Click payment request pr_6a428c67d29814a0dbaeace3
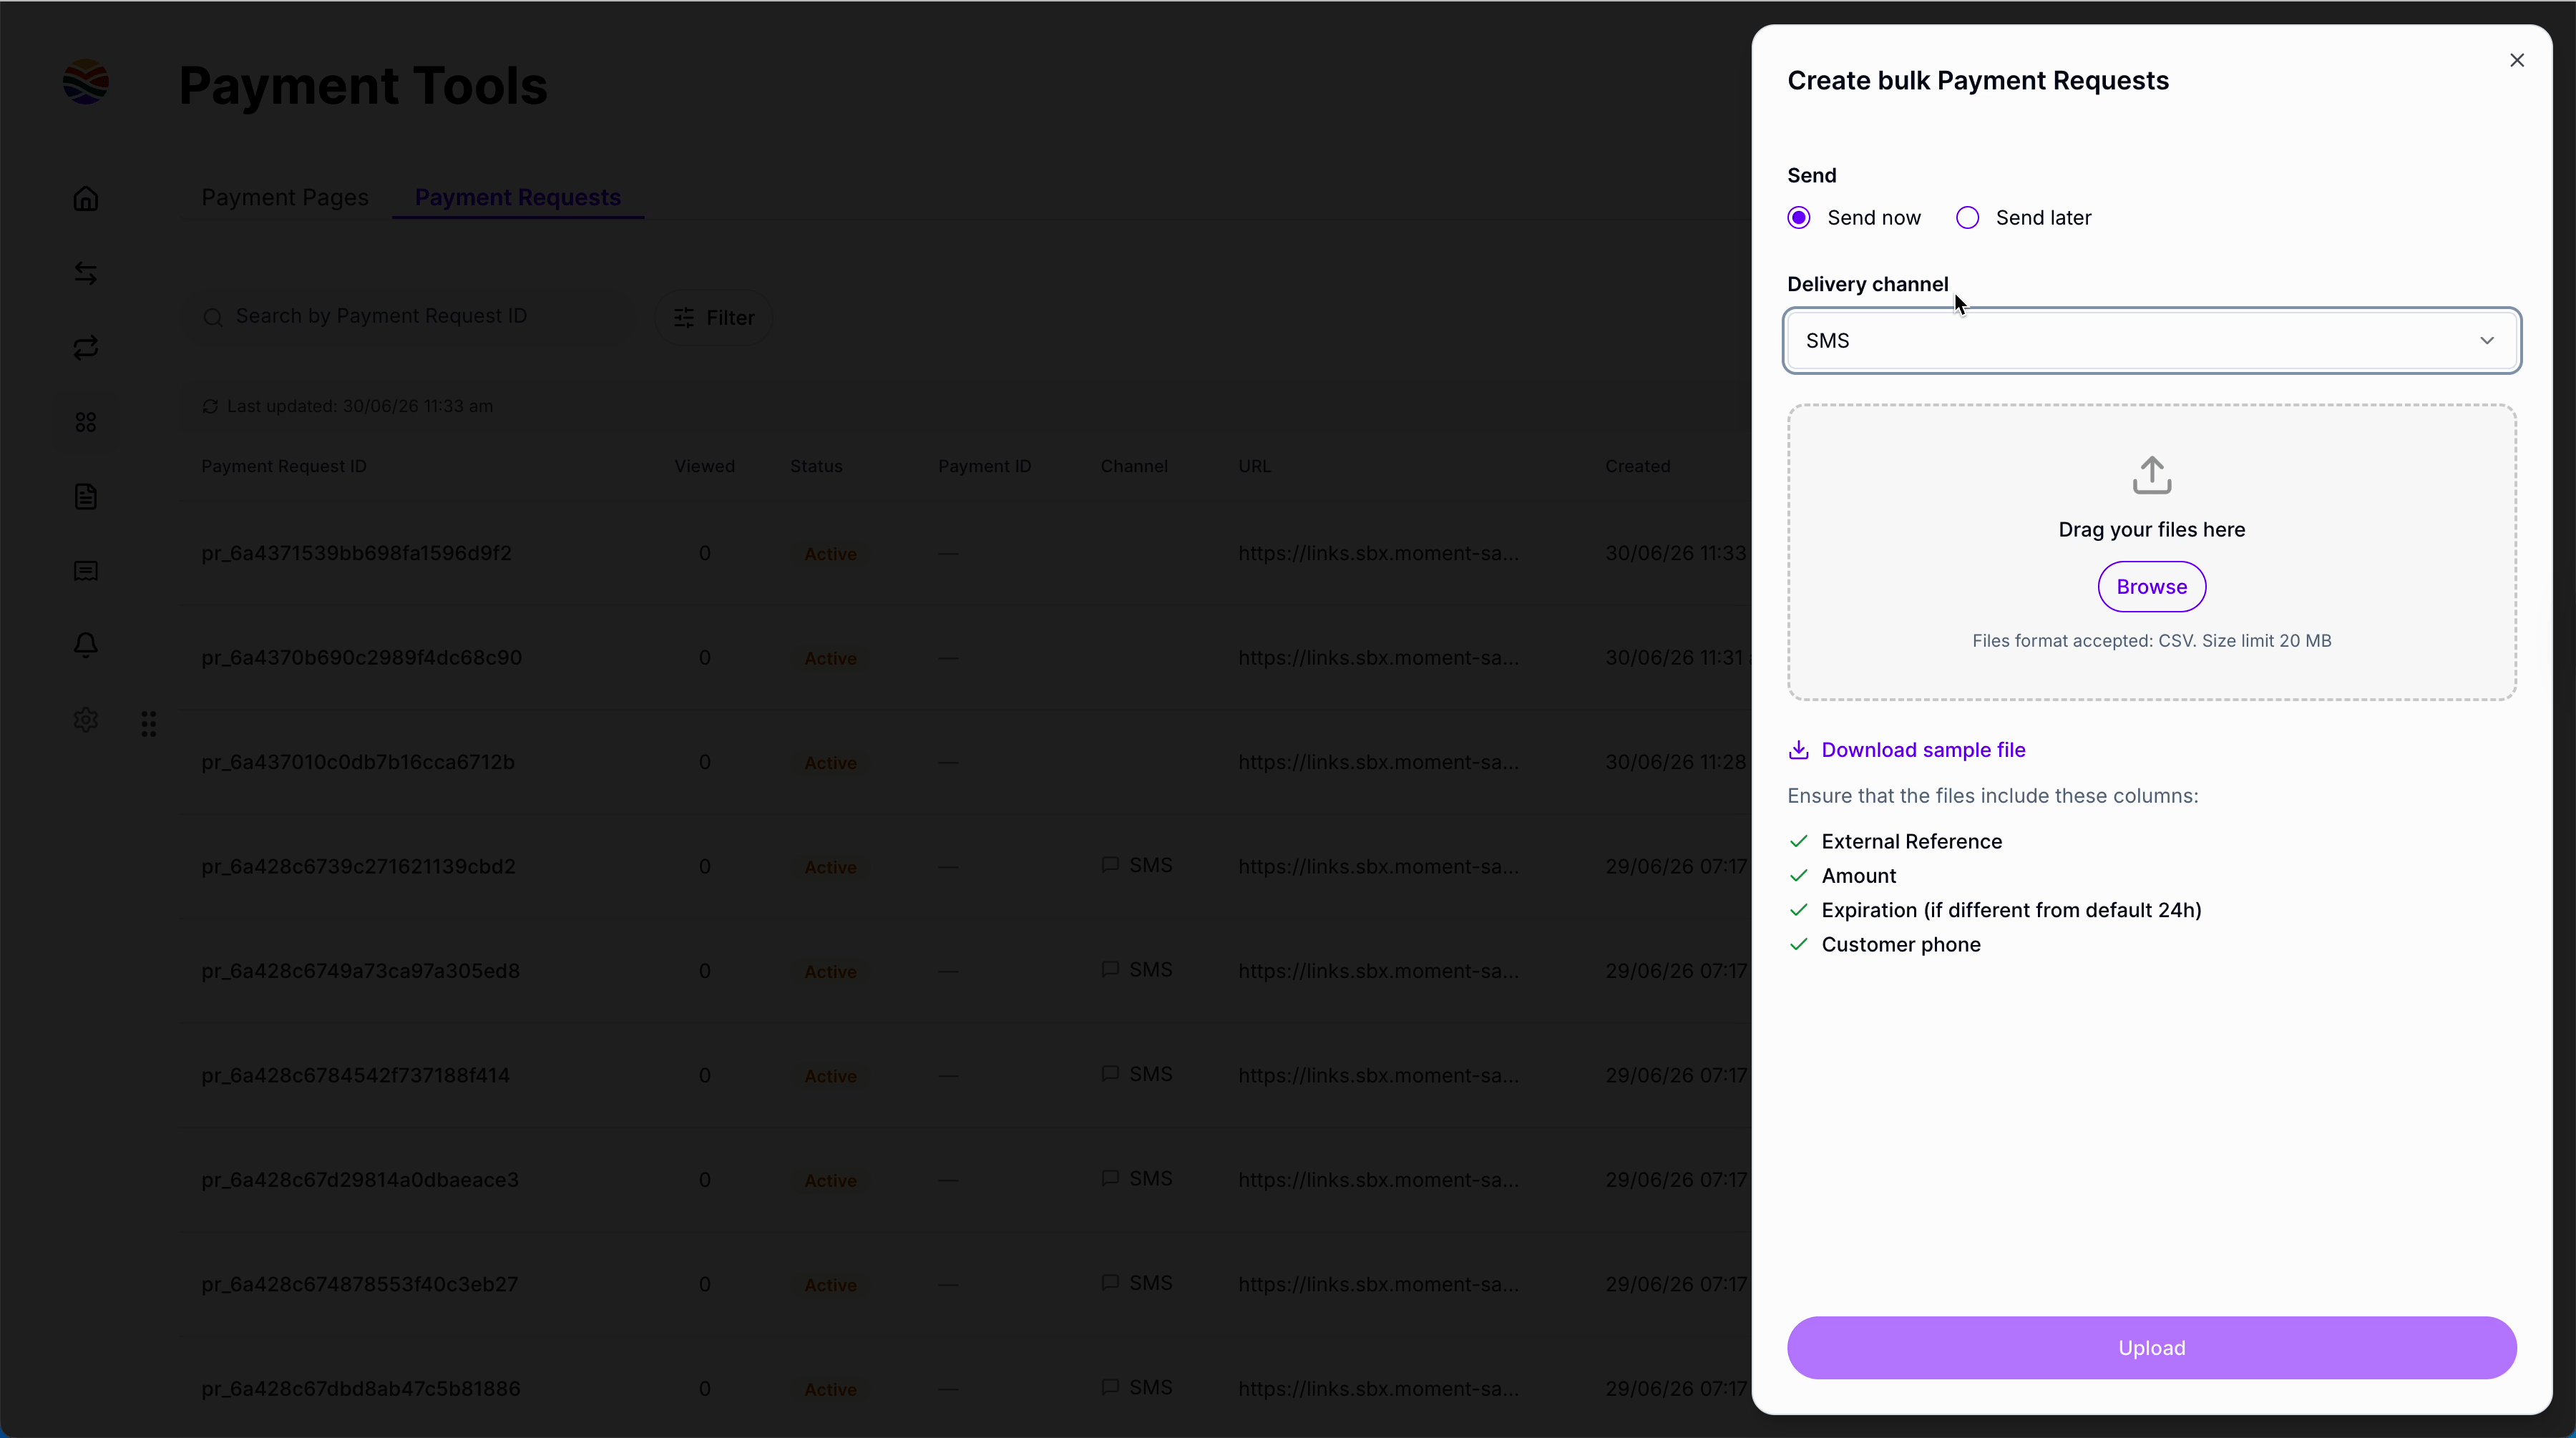2576x1438 pixels. 360,1180
